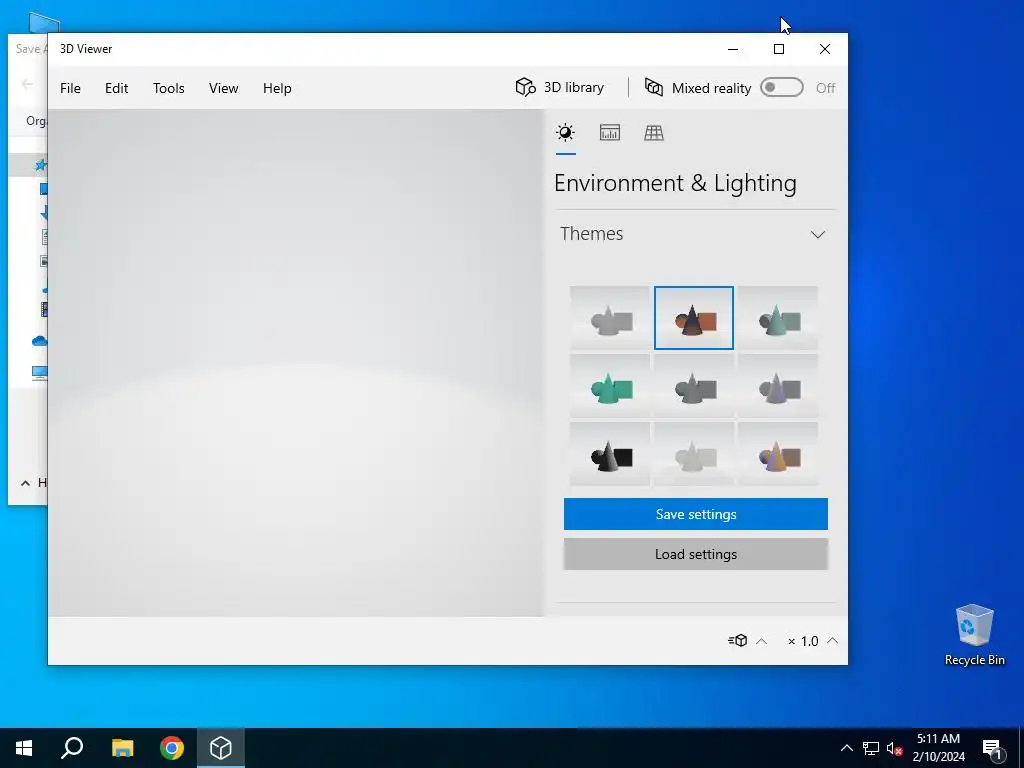The width and height of the screenshot is (1024, 768).
Task: Open the Tools menu
Action: (168, 88)
